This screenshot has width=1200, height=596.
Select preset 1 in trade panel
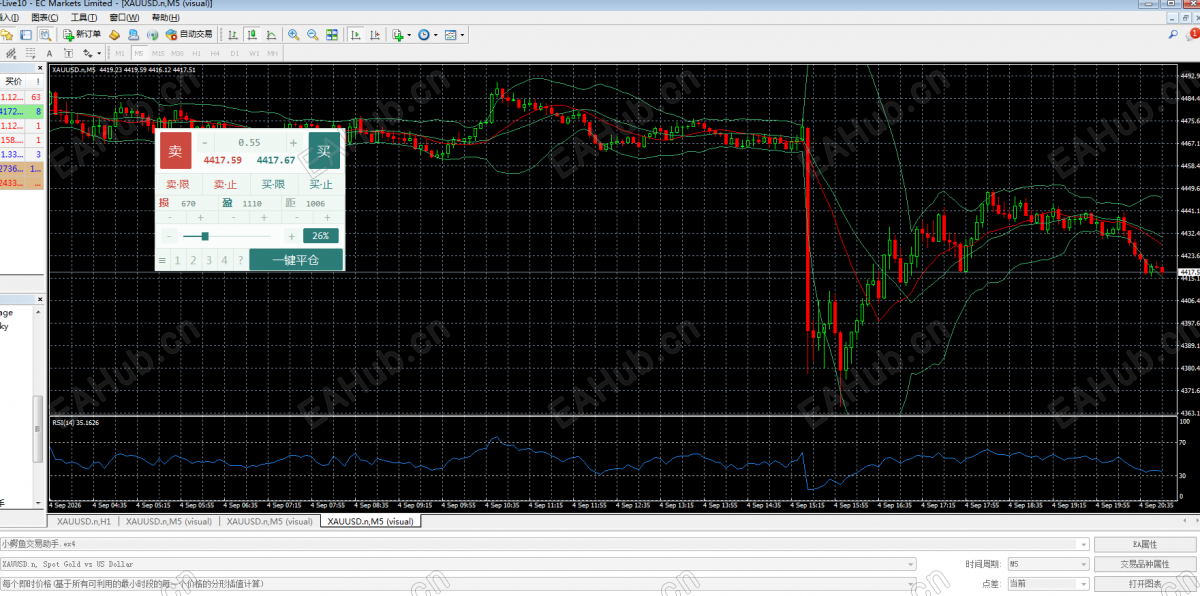coord(178,260)
